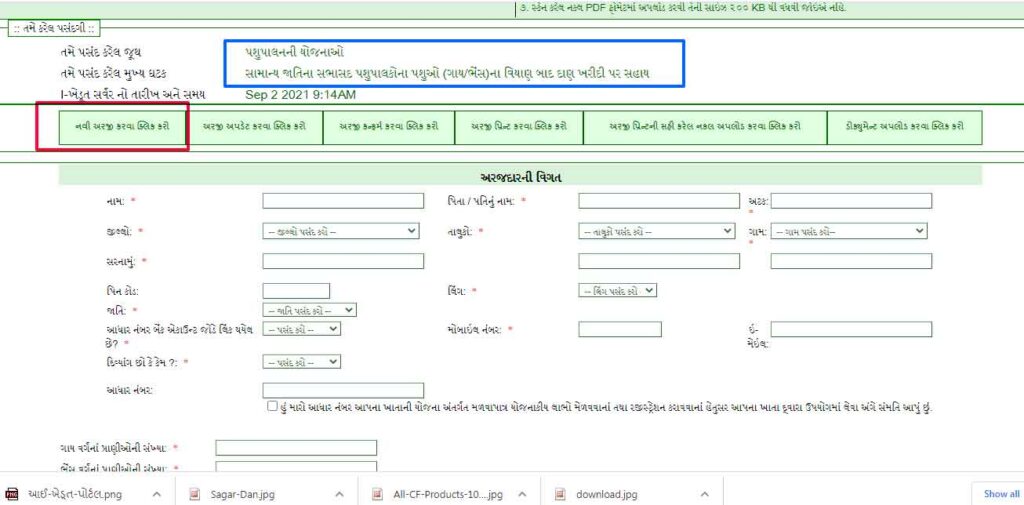This screenshot has width=1024, height=505.
Task: Open the જિલ્લો (district) dropdown
Action: coord(340,231)
